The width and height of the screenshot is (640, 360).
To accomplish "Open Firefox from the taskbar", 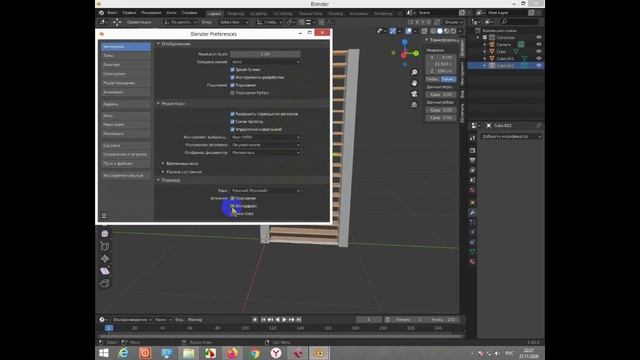I will coord(232,353).
